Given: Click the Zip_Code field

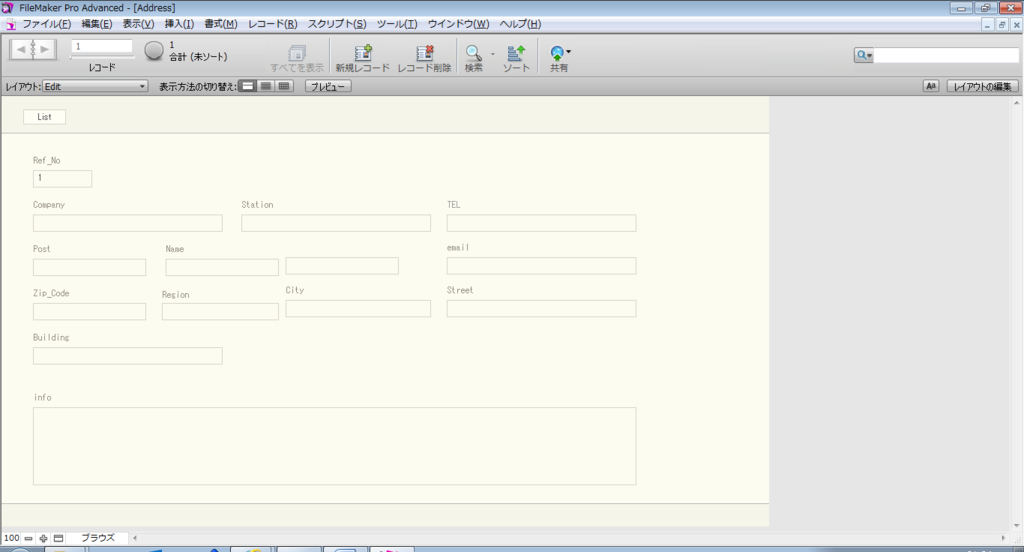Looking at the screenshot, I should (89, 312).
